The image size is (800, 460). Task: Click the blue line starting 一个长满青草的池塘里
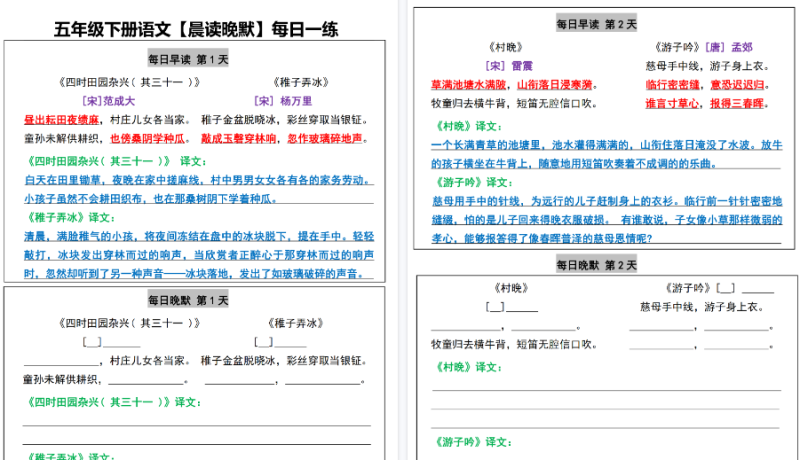click(607, 145)
